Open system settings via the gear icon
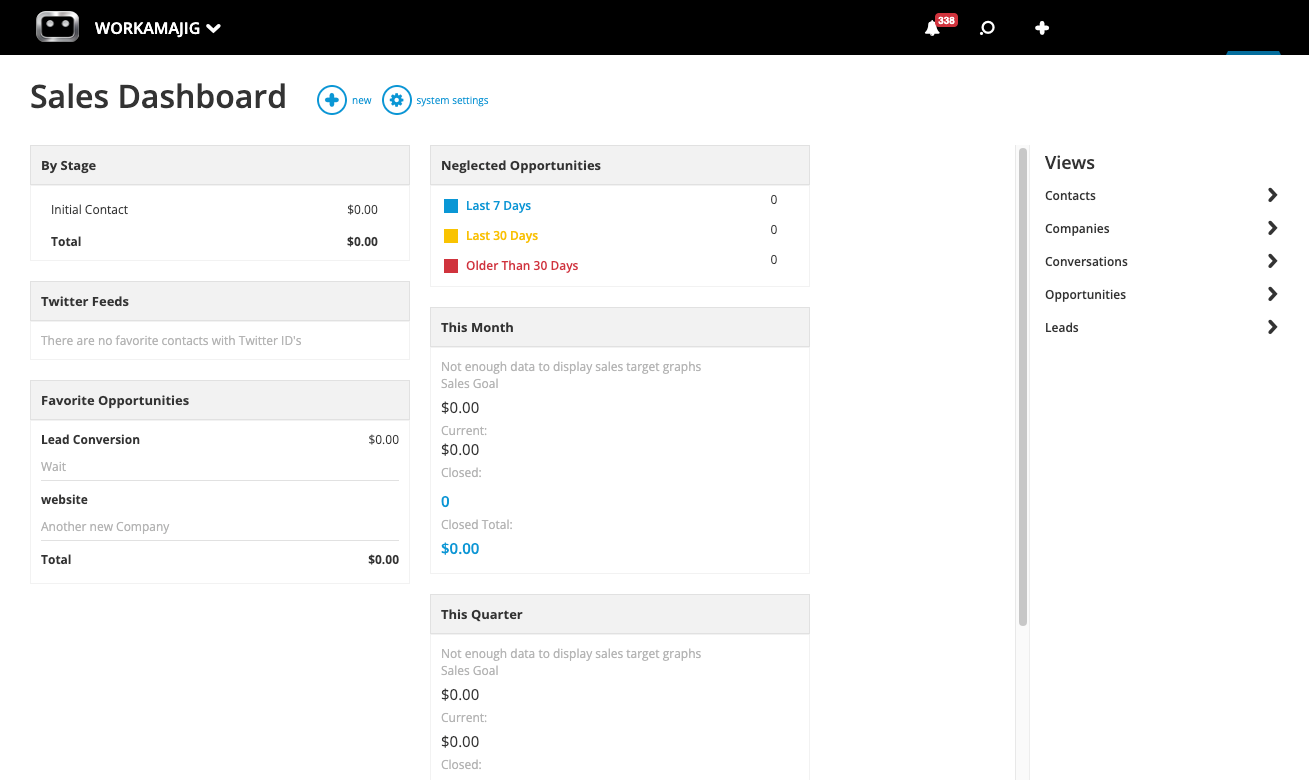The height and width of the screenshot is (780, 1309). [396, 100]
